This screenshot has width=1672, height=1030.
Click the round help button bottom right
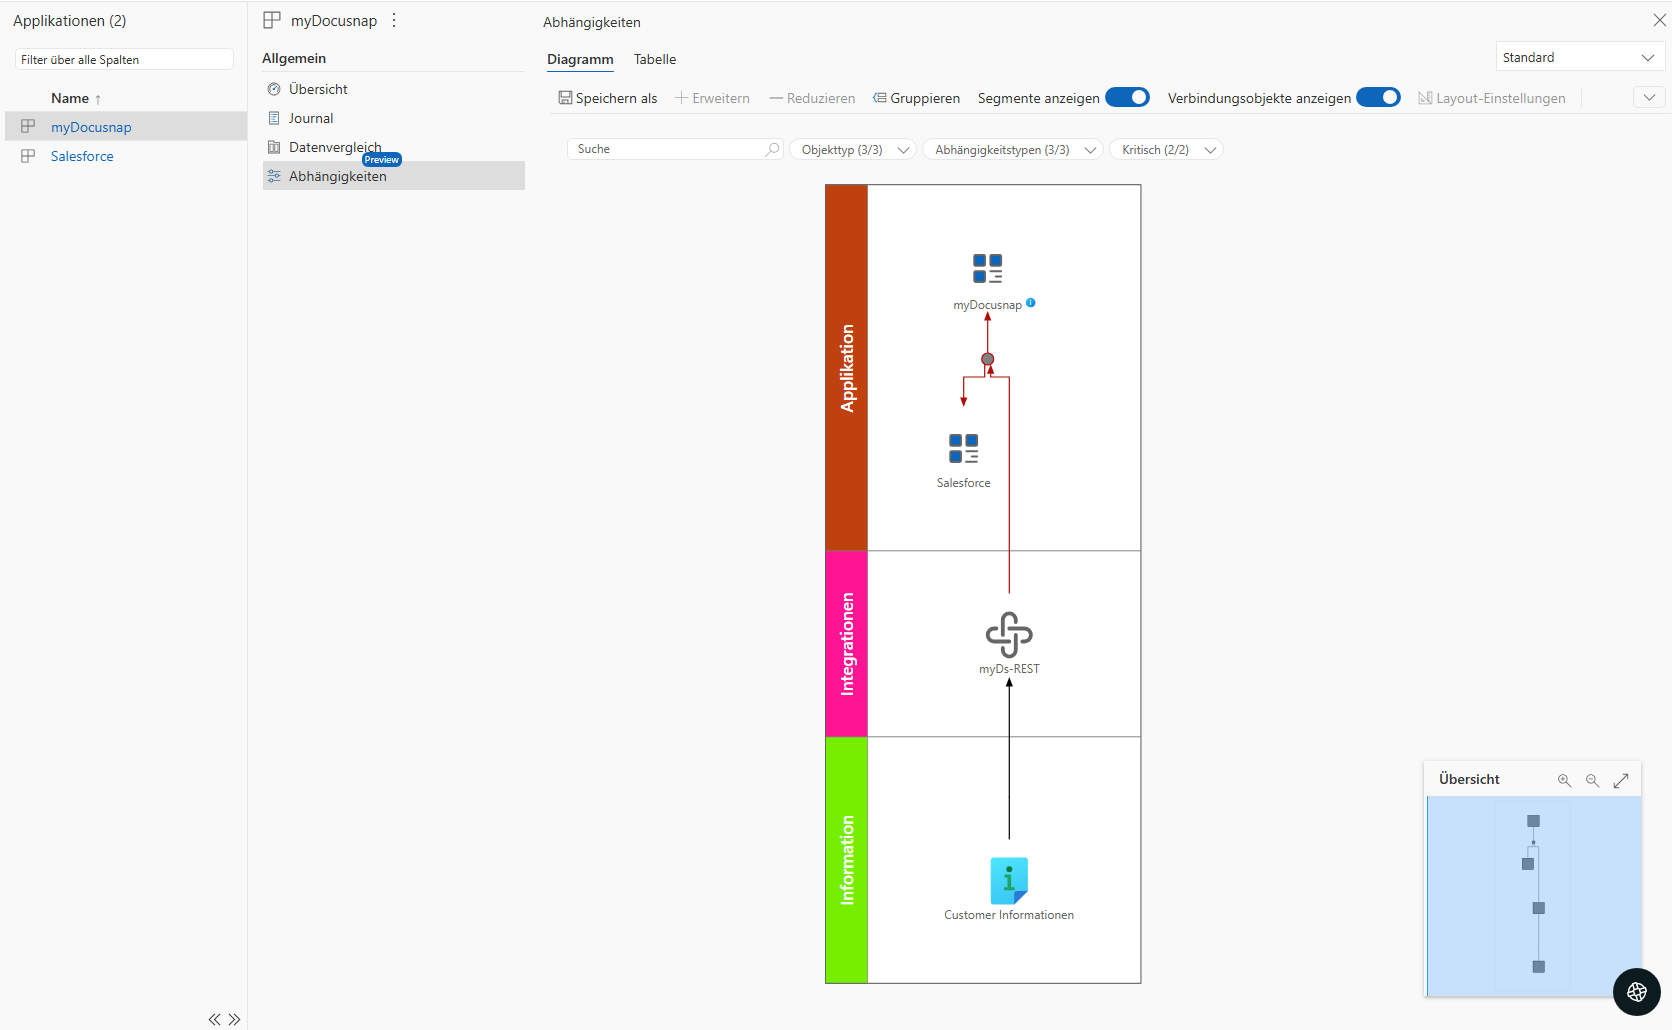click(1636, 992)
